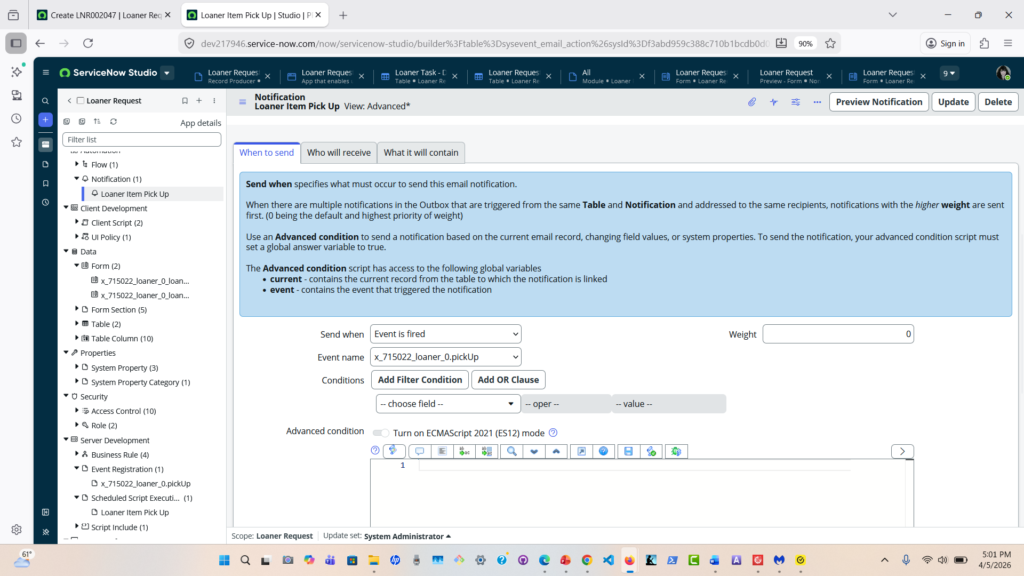Click the Preview Notification button
Image resolution: width=1024 pixels, height=576 pixels.
pyautogui.click(x=878, y=102)
